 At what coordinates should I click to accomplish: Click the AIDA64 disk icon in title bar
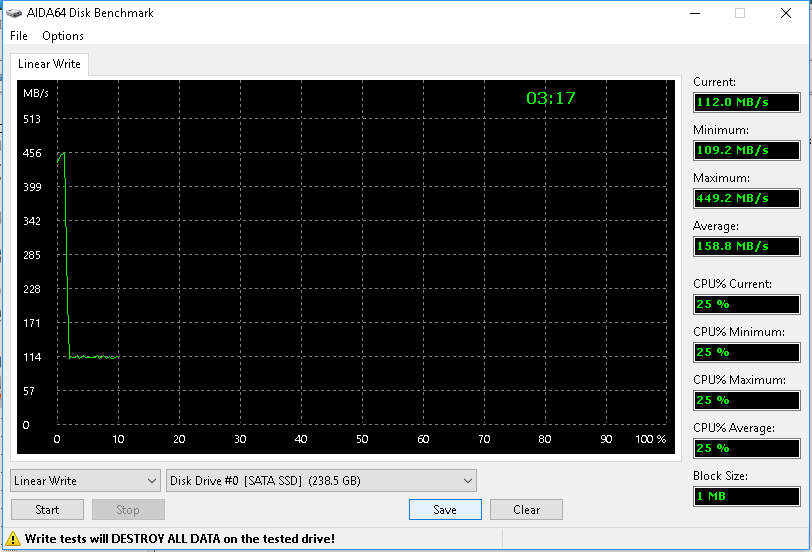(x=14, y=13)
